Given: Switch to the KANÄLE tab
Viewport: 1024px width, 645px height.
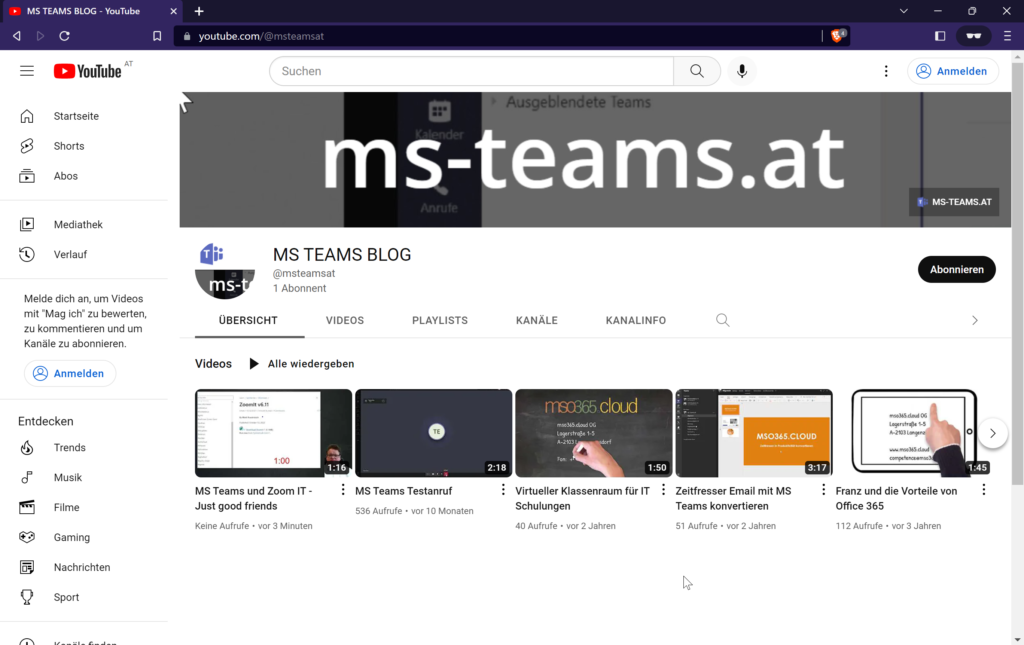Looking at the screenshot, I should (537, 321).
